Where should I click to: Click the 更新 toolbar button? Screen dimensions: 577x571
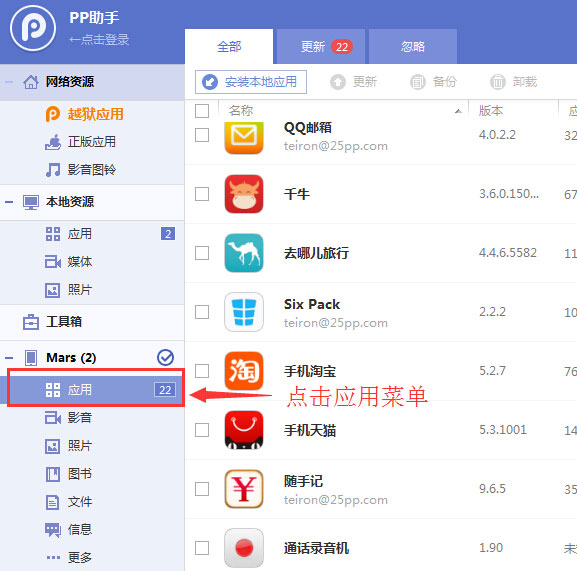coord(353,82)
